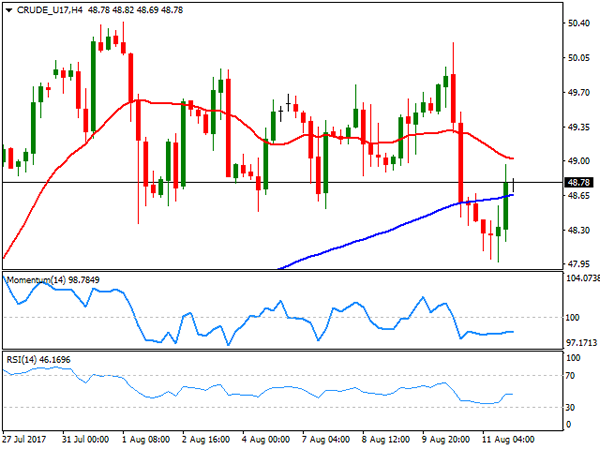Click the 49.00 price axis label
Viewport: 600px width, 450px height.
point(579,161)
